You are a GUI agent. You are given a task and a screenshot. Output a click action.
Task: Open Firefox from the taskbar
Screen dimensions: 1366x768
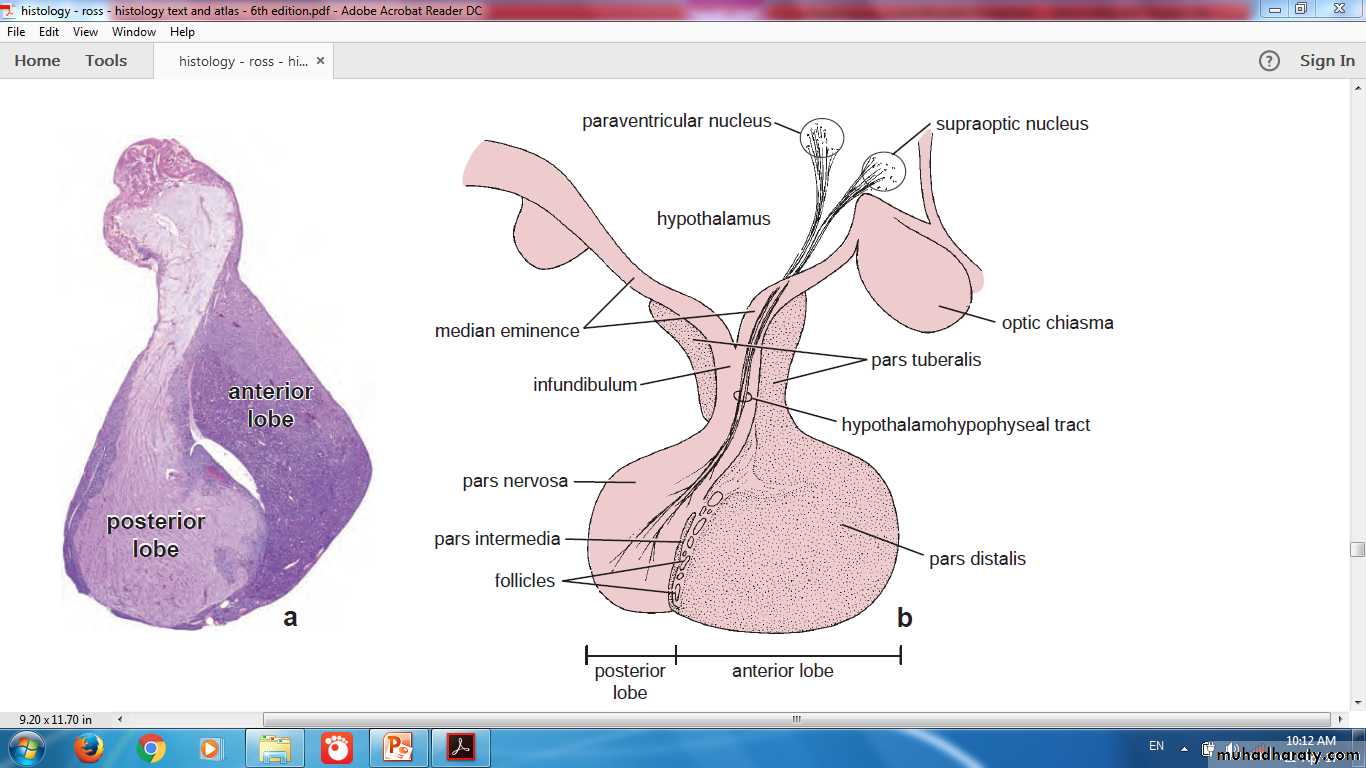89,747
